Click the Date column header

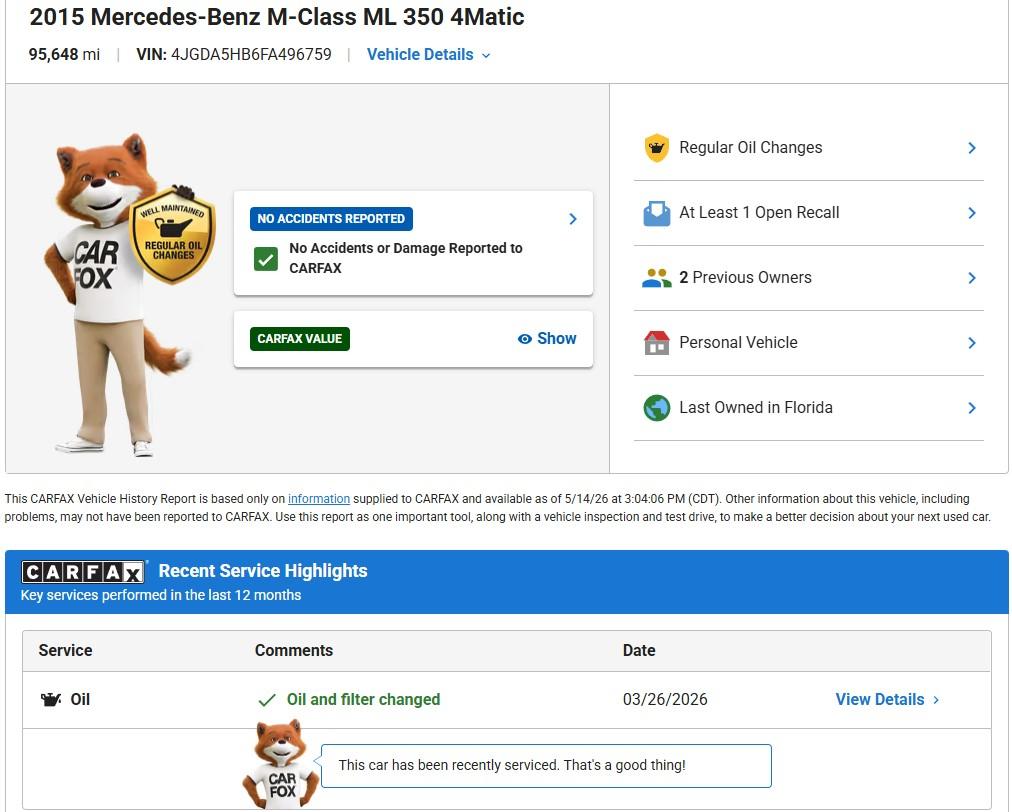[639, 651]
